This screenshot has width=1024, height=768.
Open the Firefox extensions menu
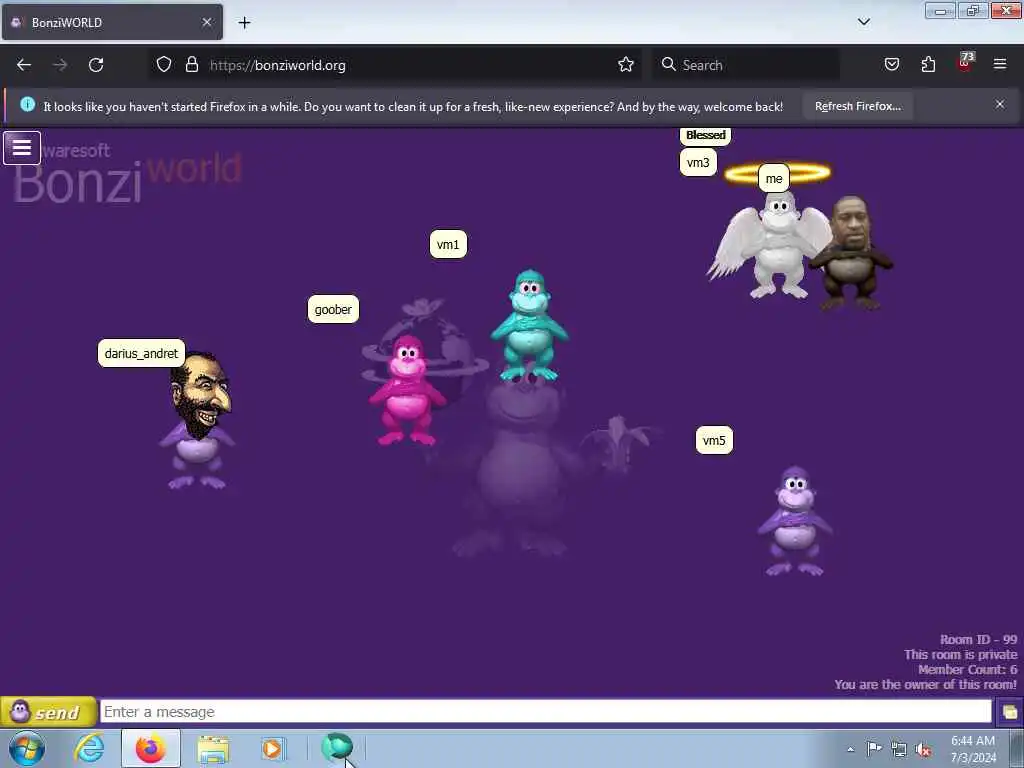pos(928,65)
